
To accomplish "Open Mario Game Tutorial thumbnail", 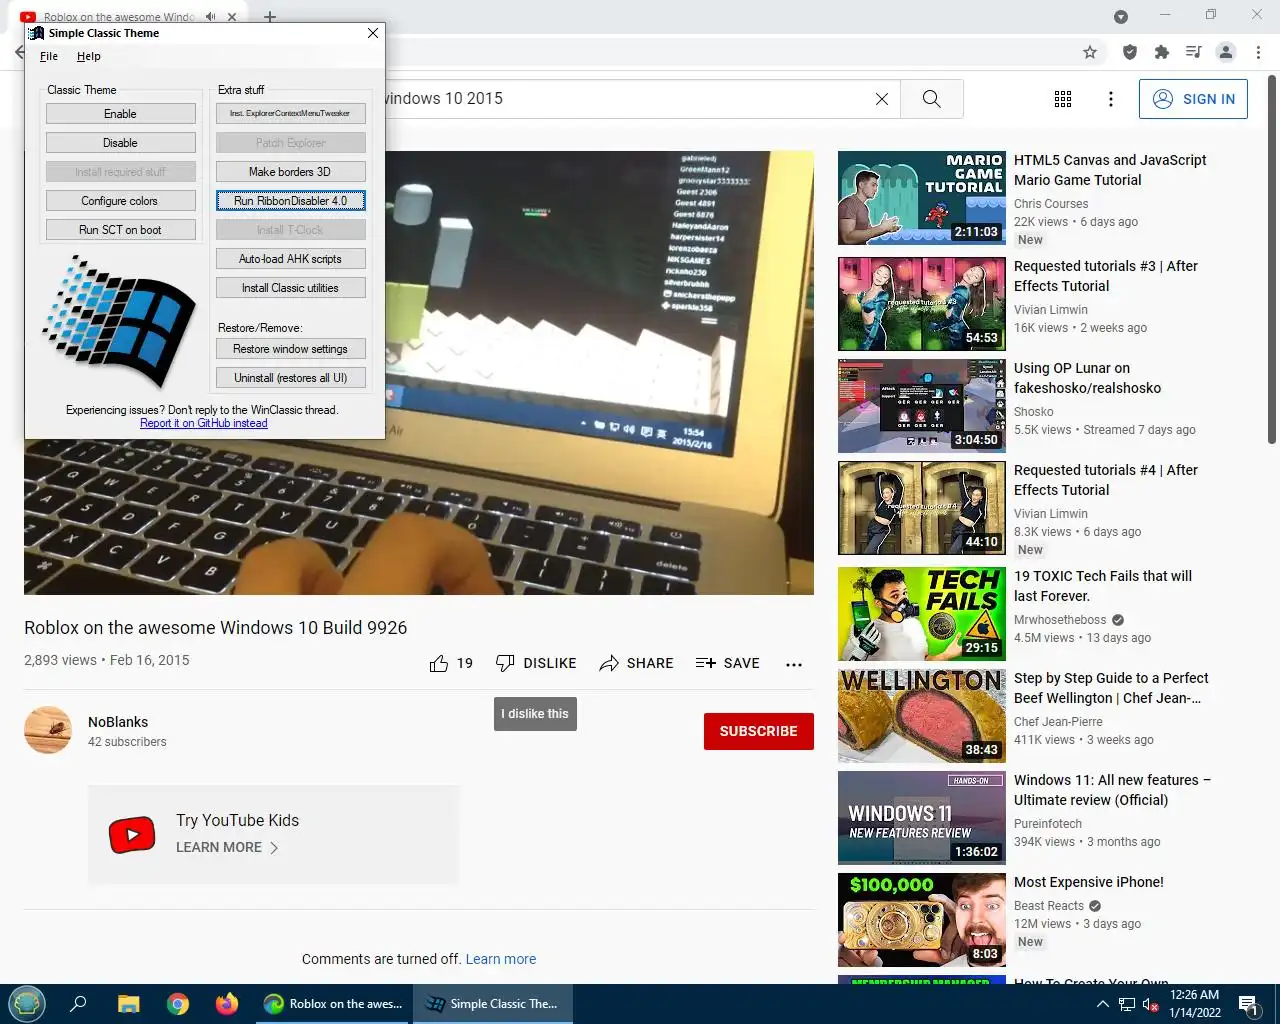I will tap(922, 198).
